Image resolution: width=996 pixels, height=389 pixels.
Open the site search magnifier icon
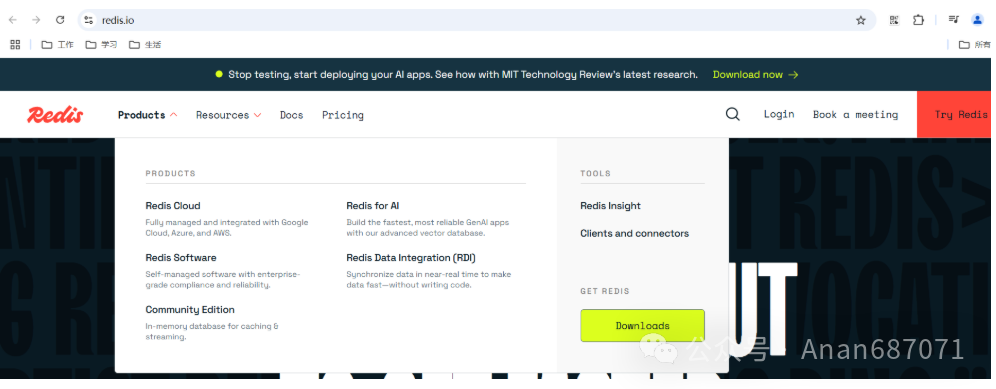(x=732, y=114)
